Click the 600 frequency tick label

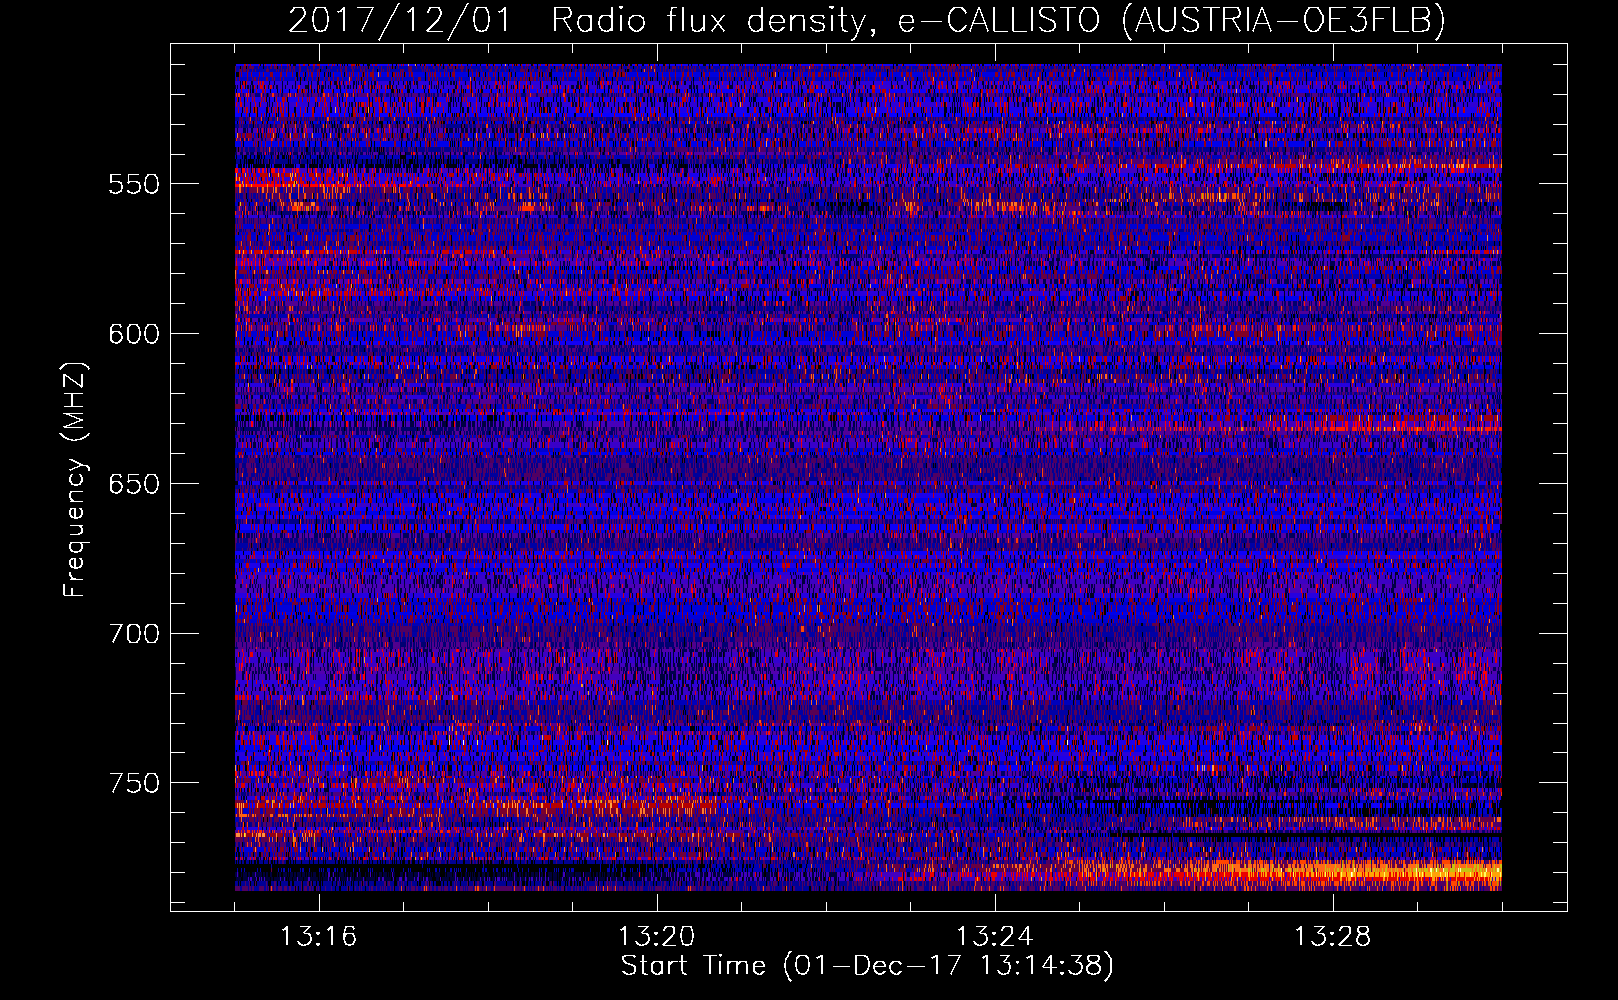point(134,334)
